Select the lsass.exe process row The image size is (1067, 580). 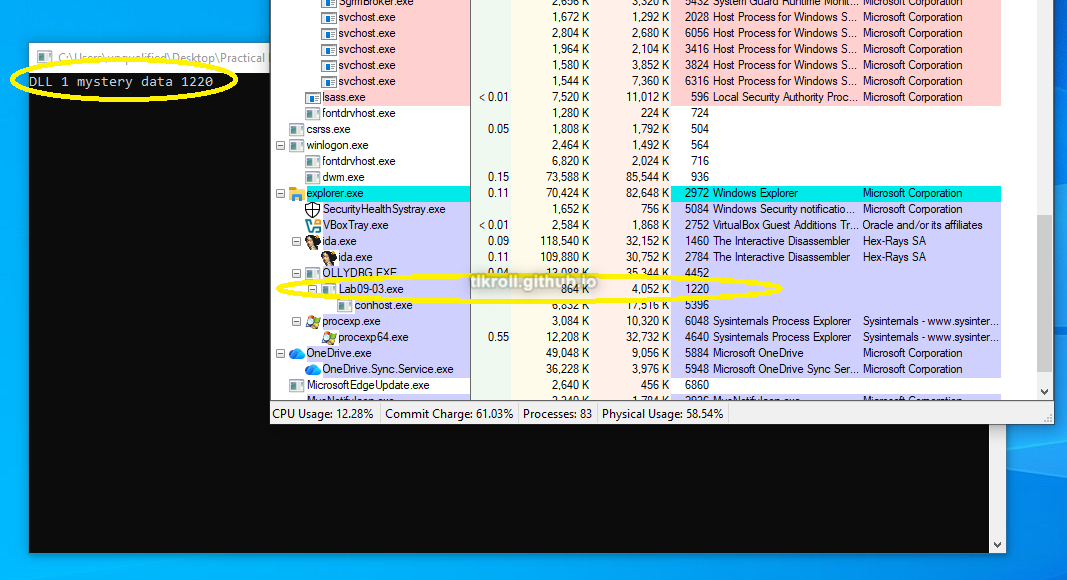(x=344, y=97)
